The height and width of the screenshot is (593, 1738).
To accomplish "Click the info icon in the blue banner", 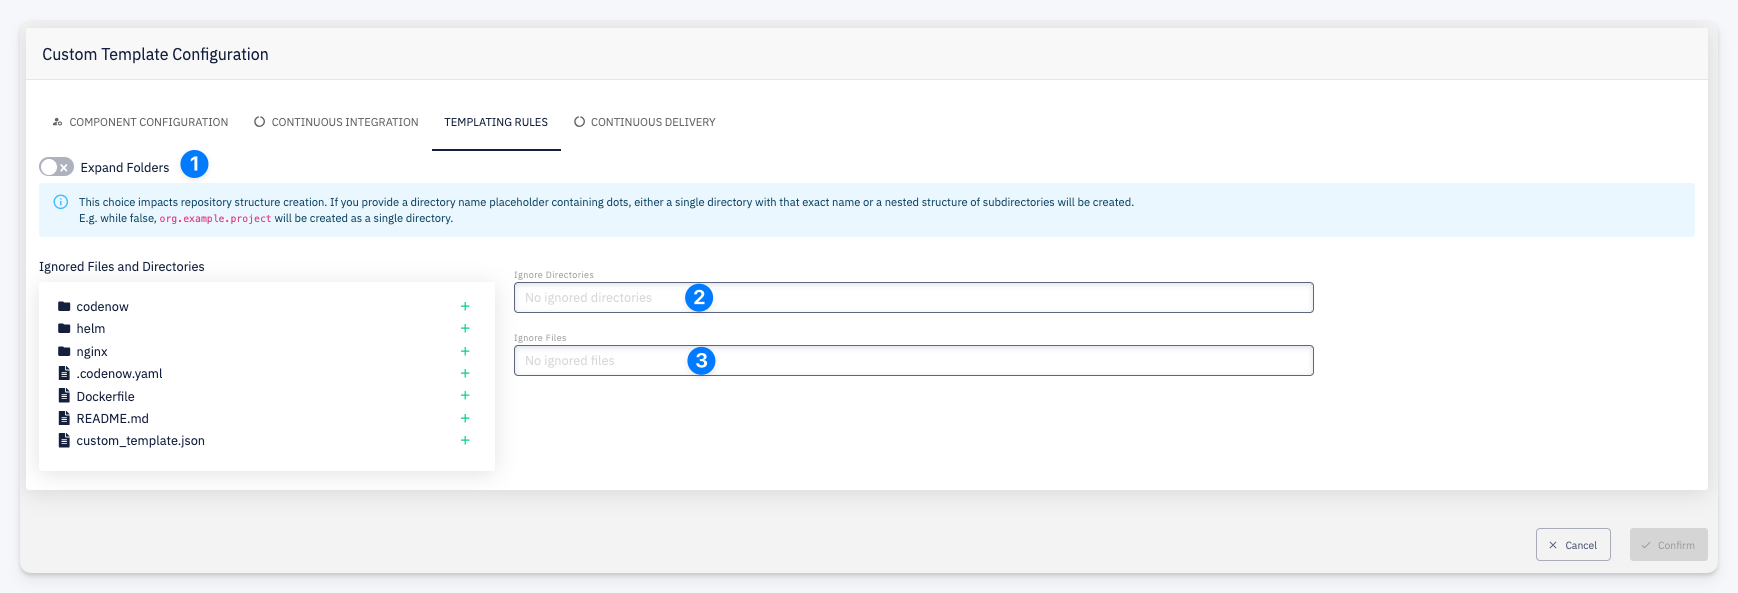I will [x=60, y=202].
